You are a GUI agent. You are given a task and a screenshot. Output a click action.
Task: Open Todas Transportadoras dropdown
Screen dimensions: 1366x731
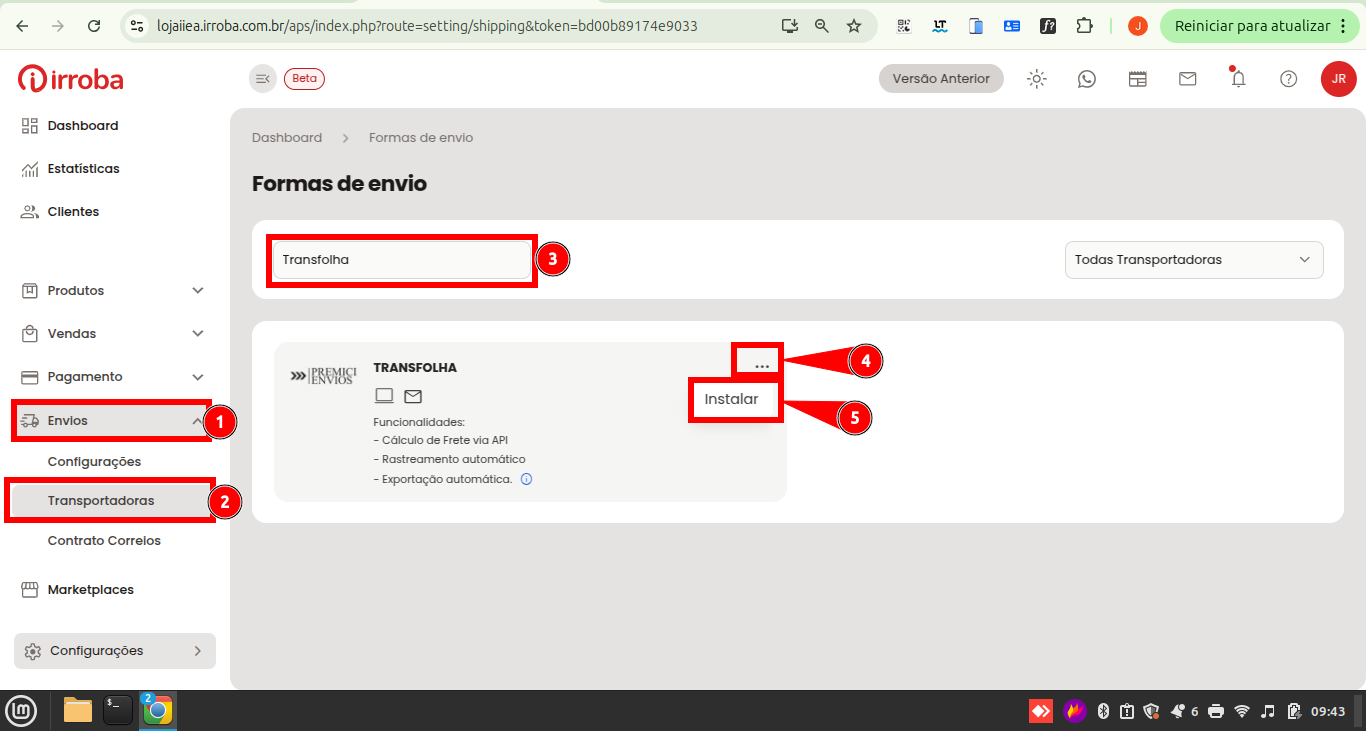pyautogui.click(x=1194, y=260)
